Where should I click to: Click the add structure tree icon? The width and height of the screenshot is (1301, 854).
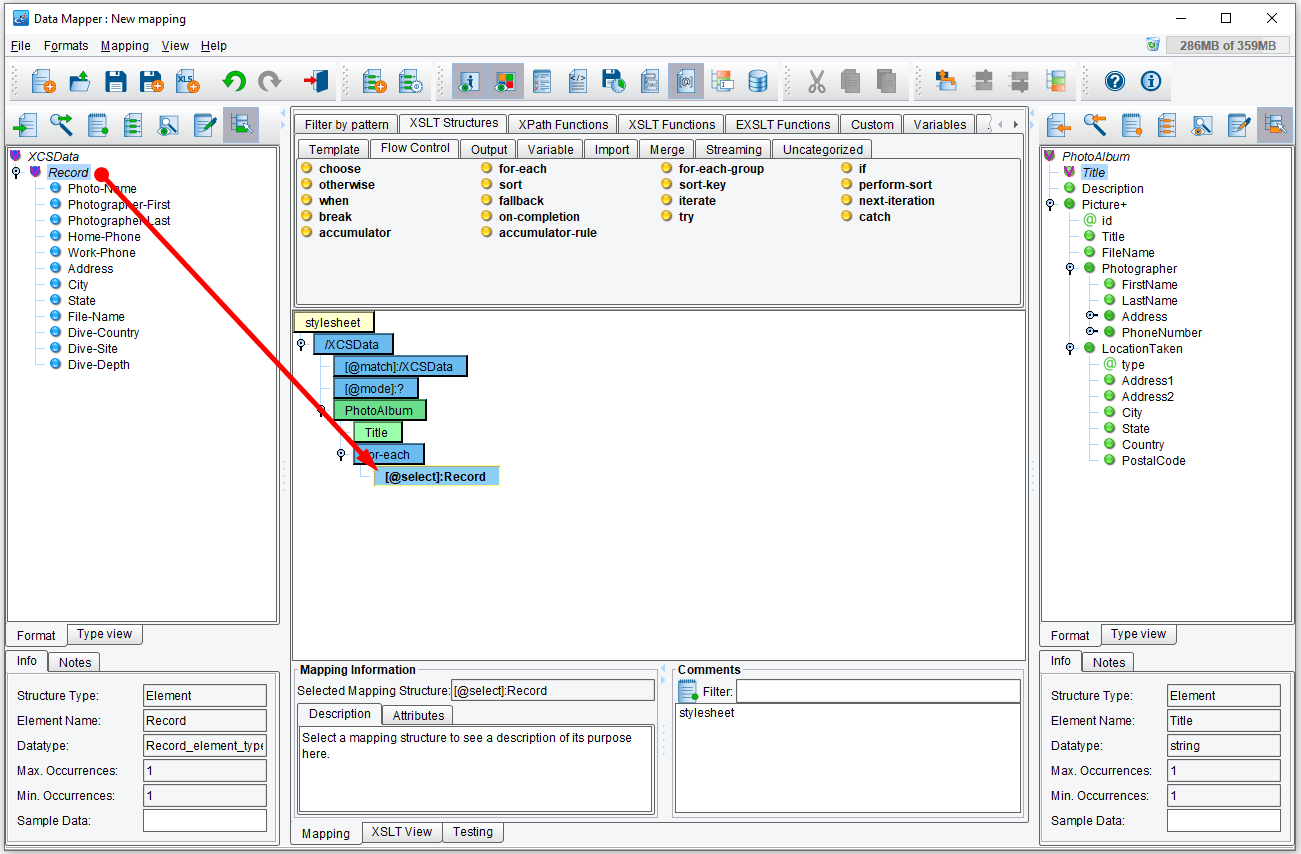tap(374, 82)
